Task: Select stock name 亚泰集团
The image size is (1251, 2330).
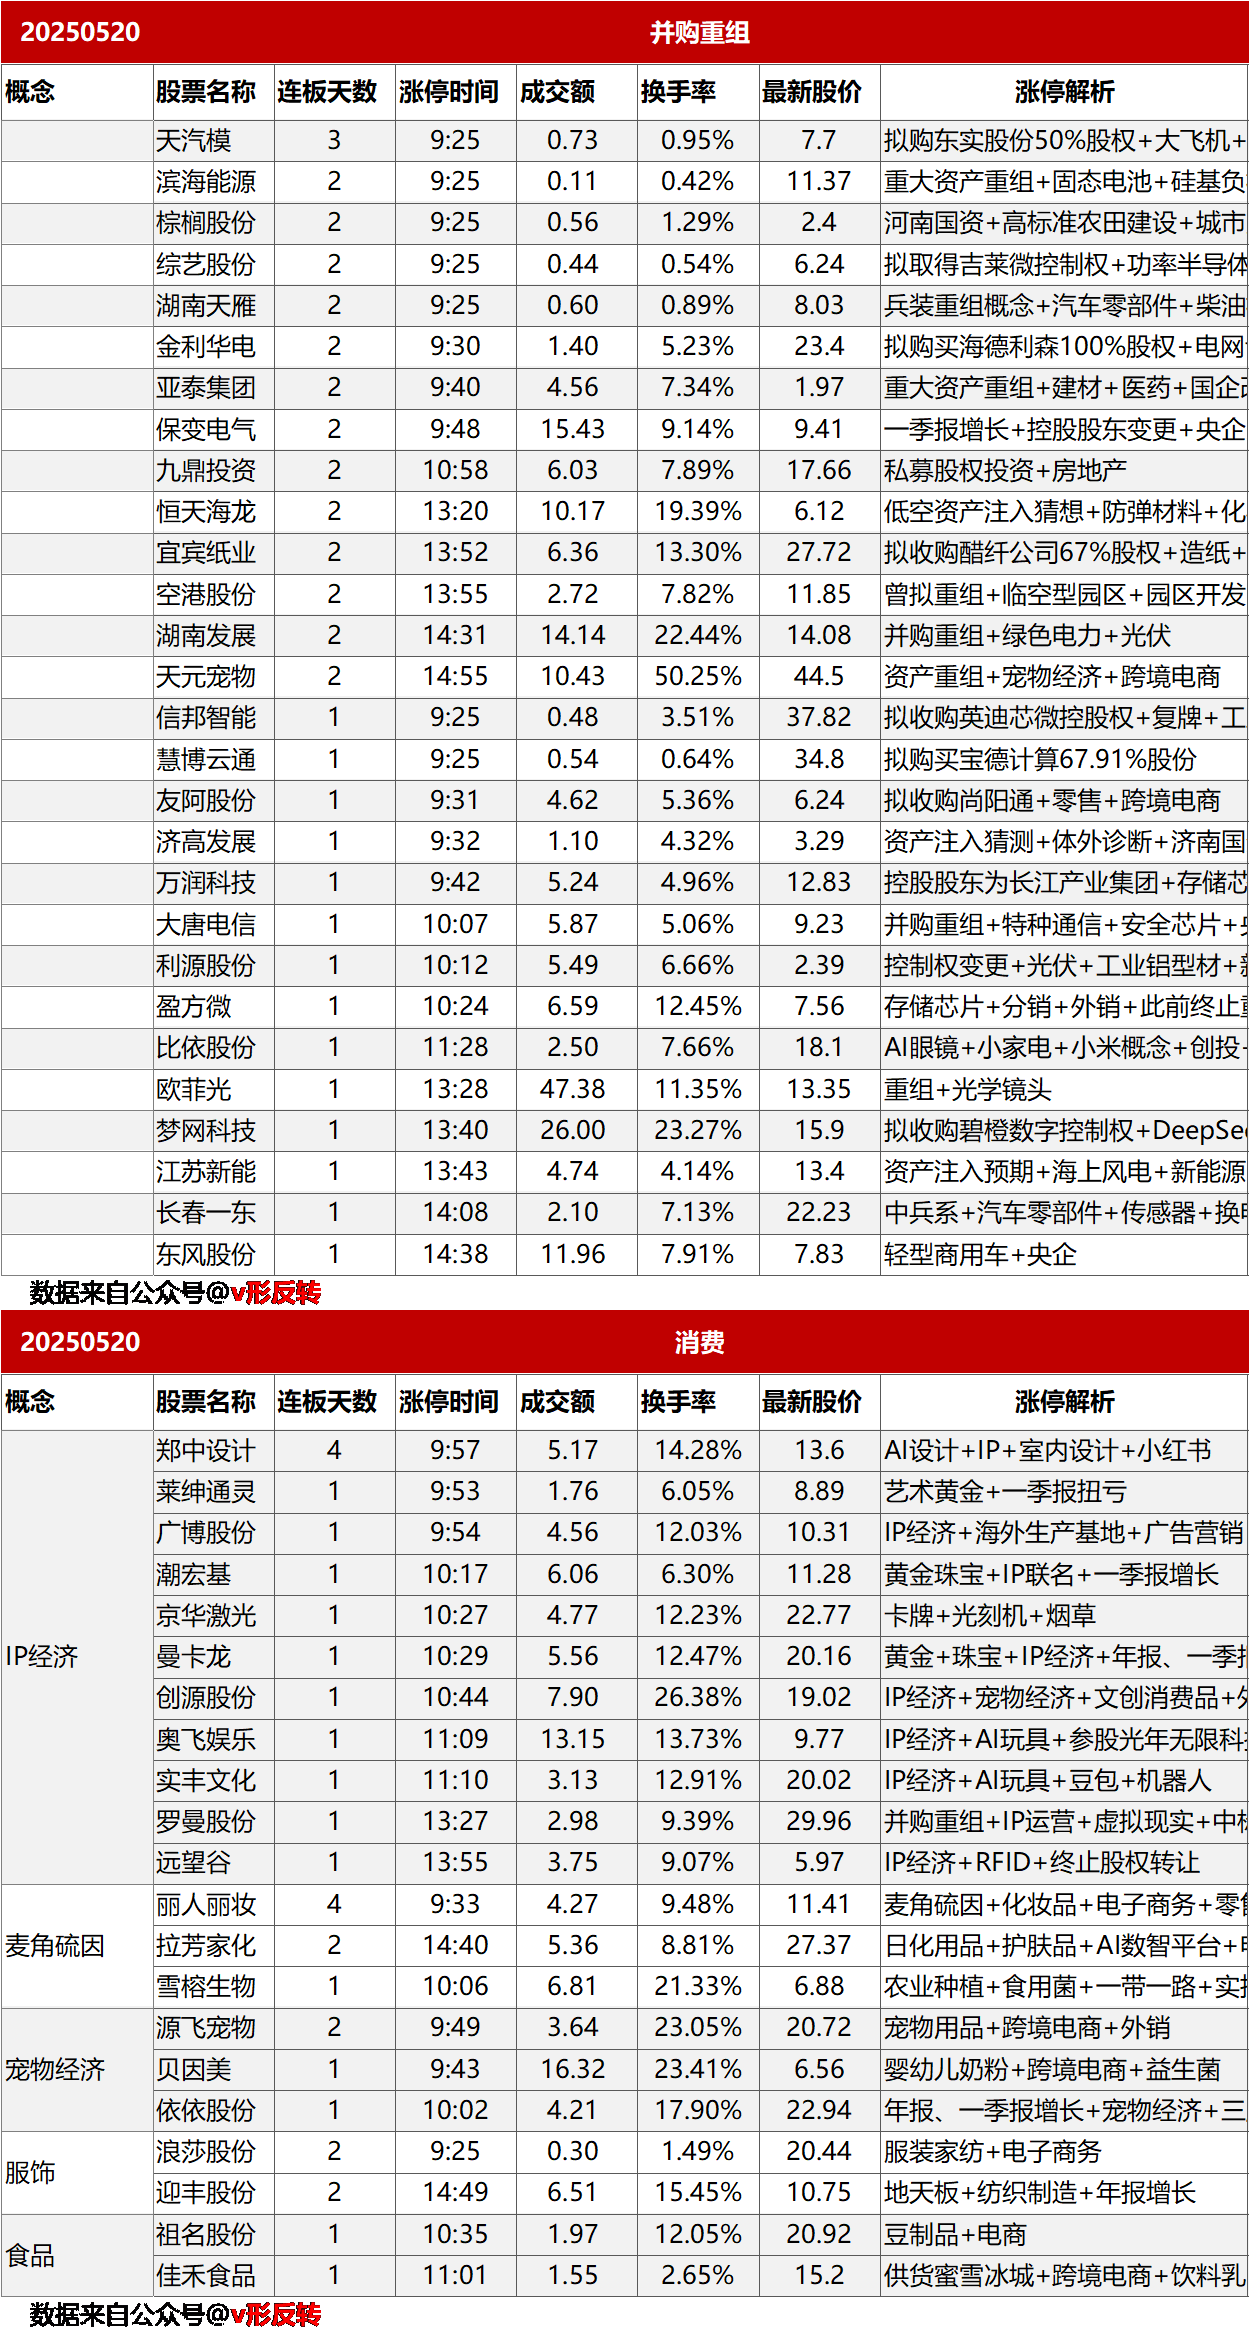Action: pos(206,387)
